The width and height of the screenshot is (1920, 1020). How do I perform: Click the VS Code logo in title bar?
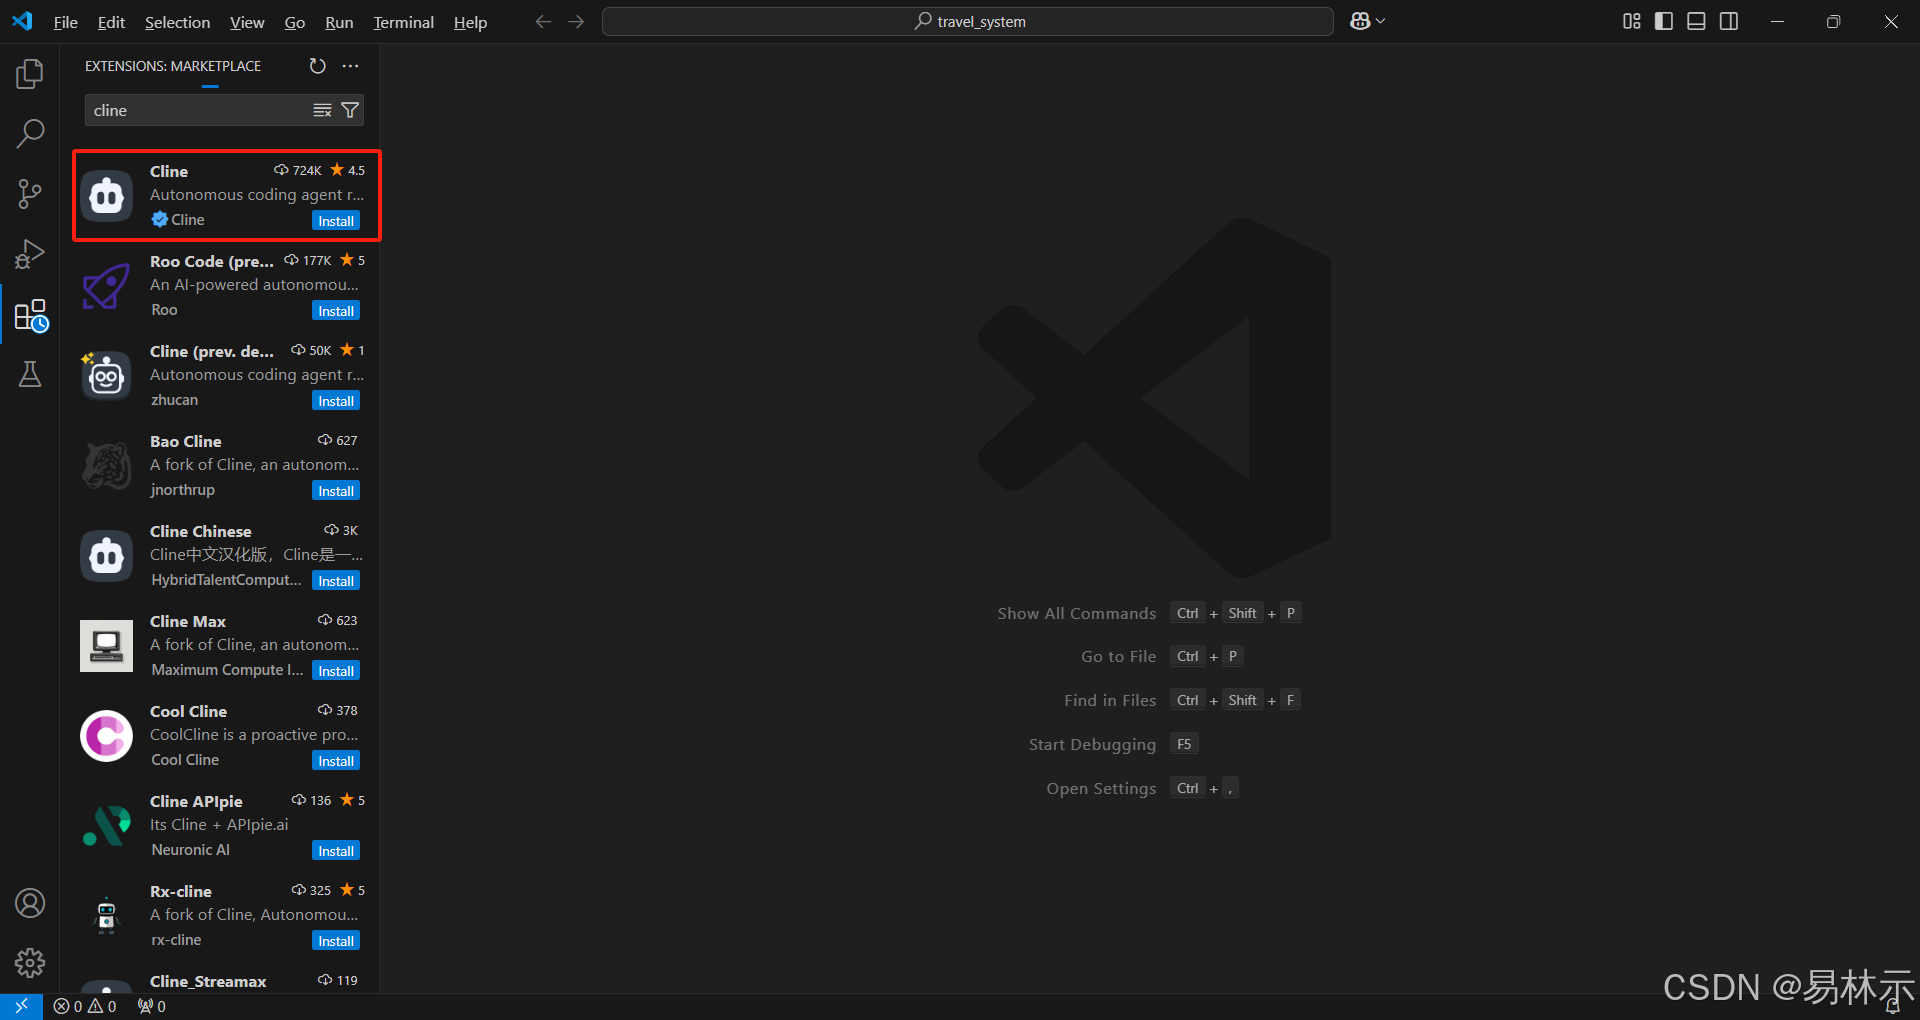pyautogui.click(x=22, y=21)
